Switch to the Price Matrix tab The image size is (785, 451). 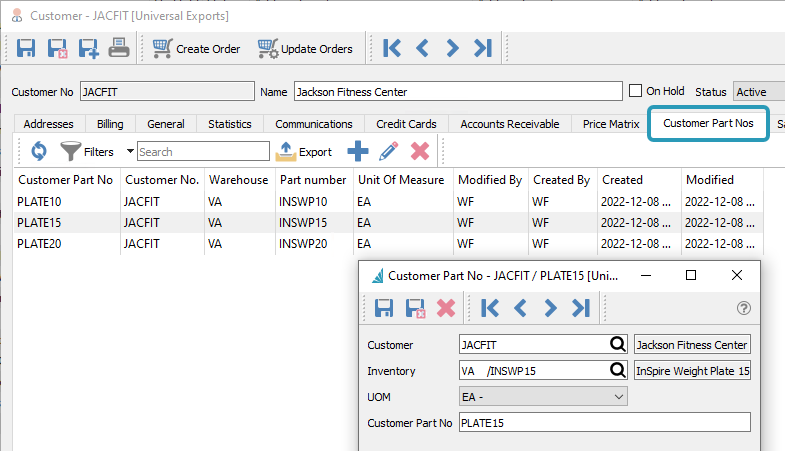(610, 124)
